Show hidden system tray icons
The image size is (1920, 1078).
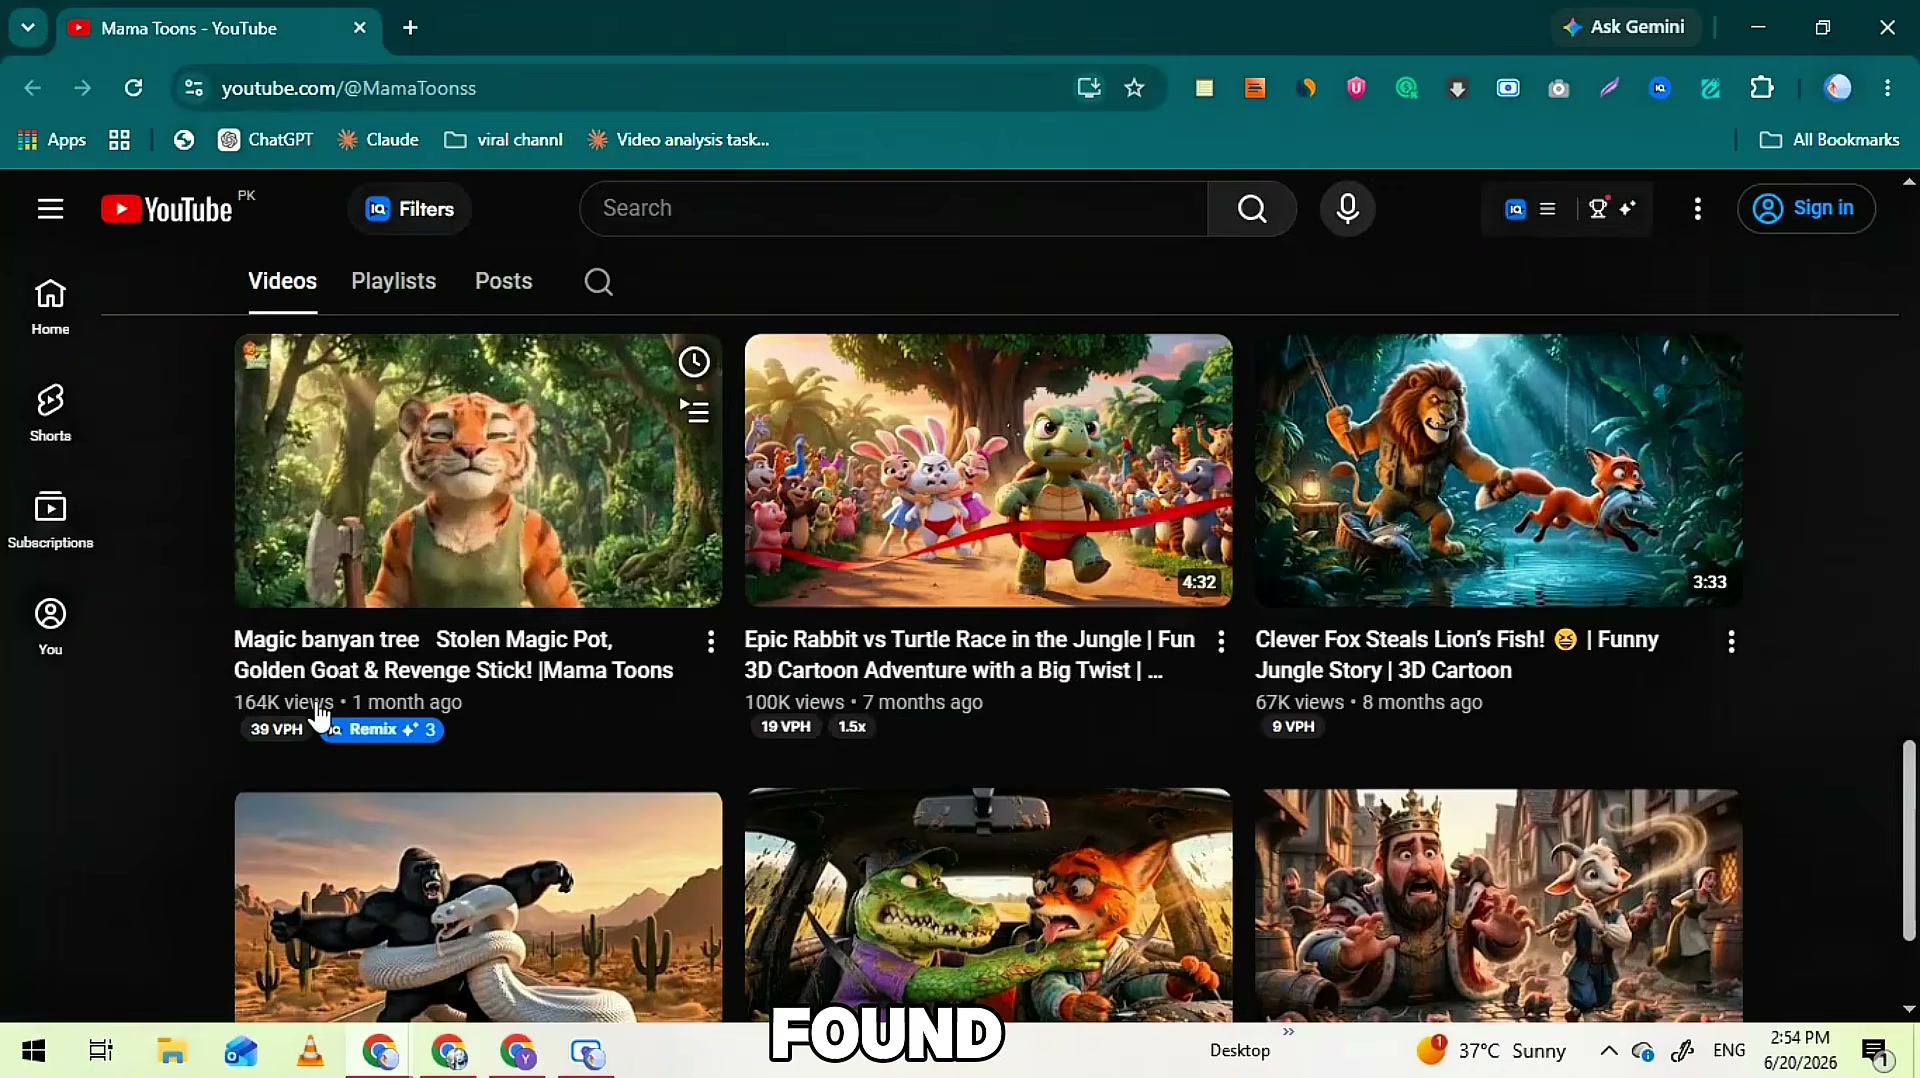(x=1609, y=1050)
